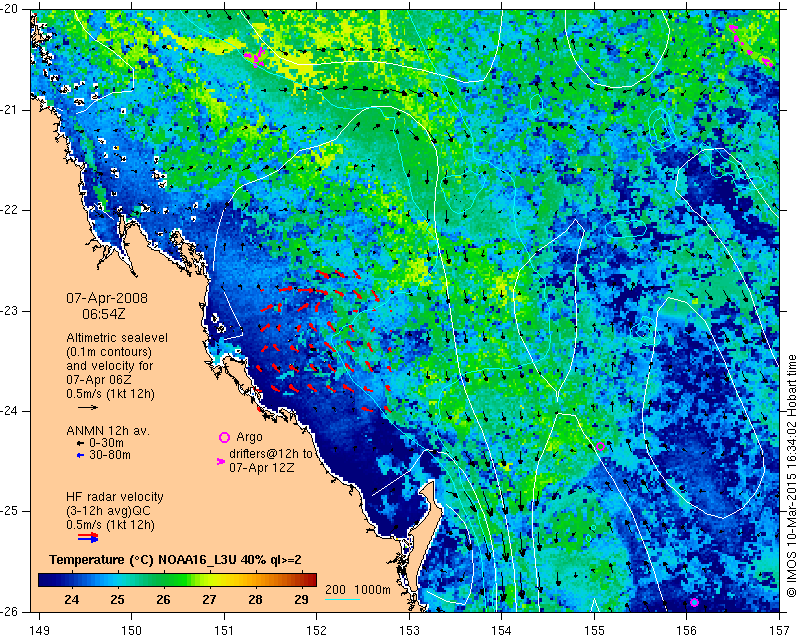
Task: Click longitude axis label 149
Action: click(39, 631)
